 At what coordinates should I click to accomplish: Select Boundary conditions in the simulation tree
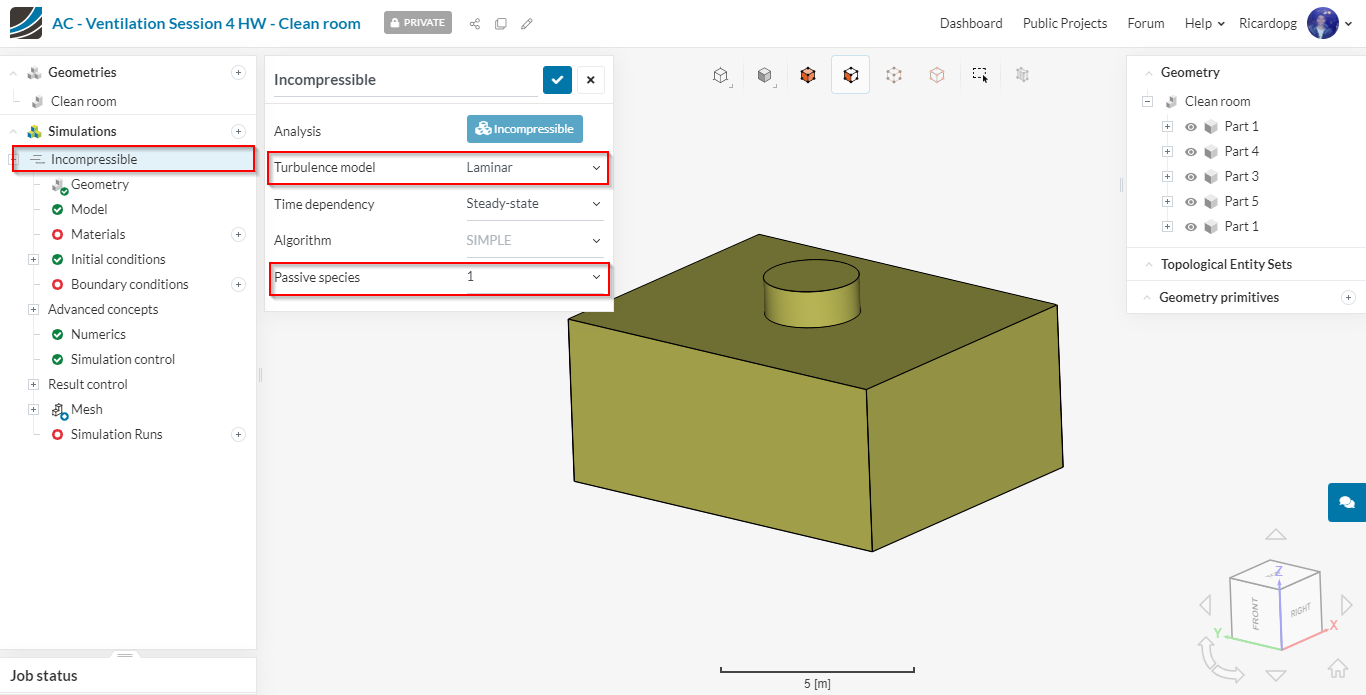pyautogui.click(x=129, y=284)
